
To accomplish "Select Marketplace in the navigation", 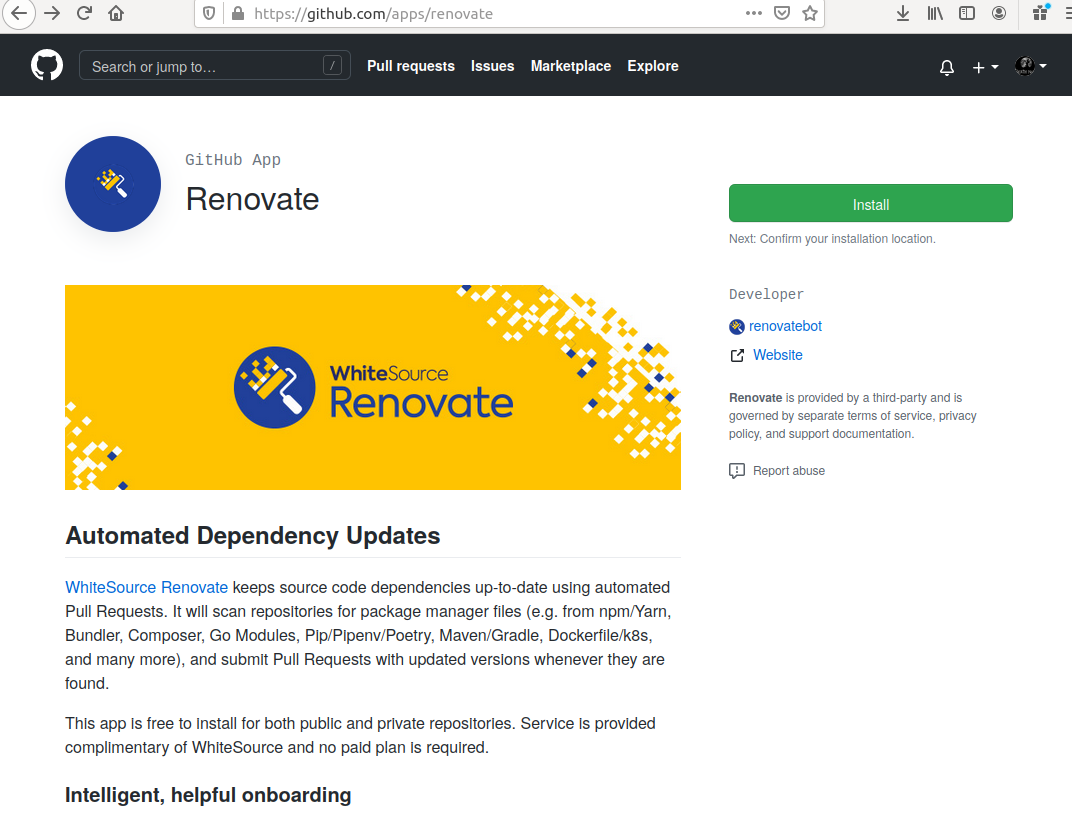I will (571, 66).
